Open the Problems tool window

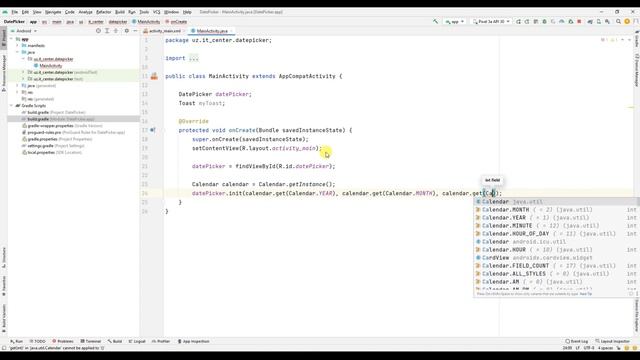(62, 341)
